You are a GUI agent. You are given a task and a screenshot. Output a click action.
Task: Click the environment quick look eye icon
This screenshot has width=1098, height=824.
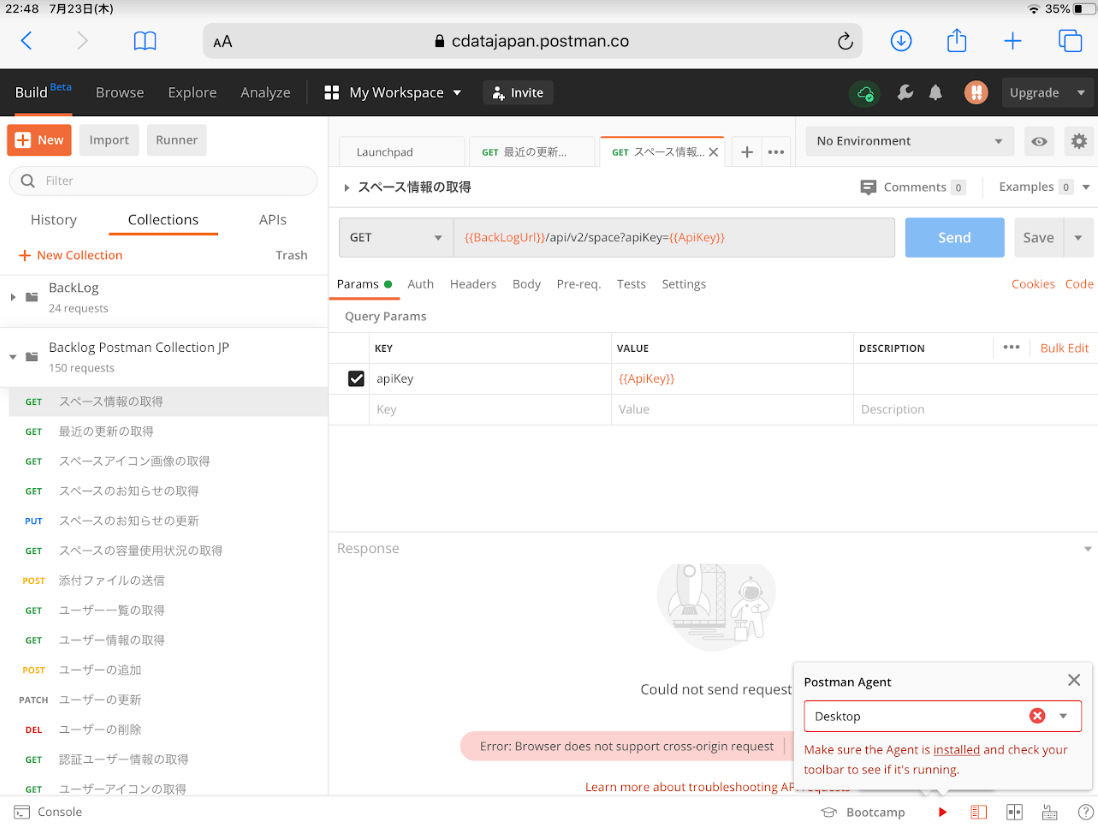coord(1039,141)
